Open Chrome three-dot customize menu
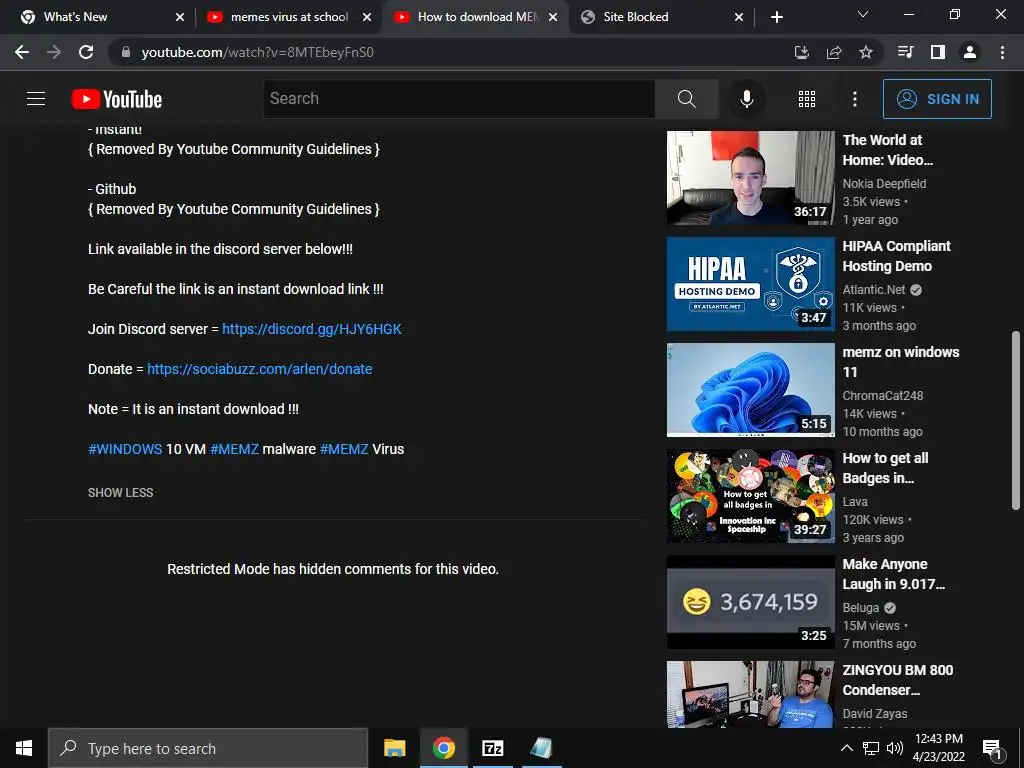 click(x=1002, y=52)
